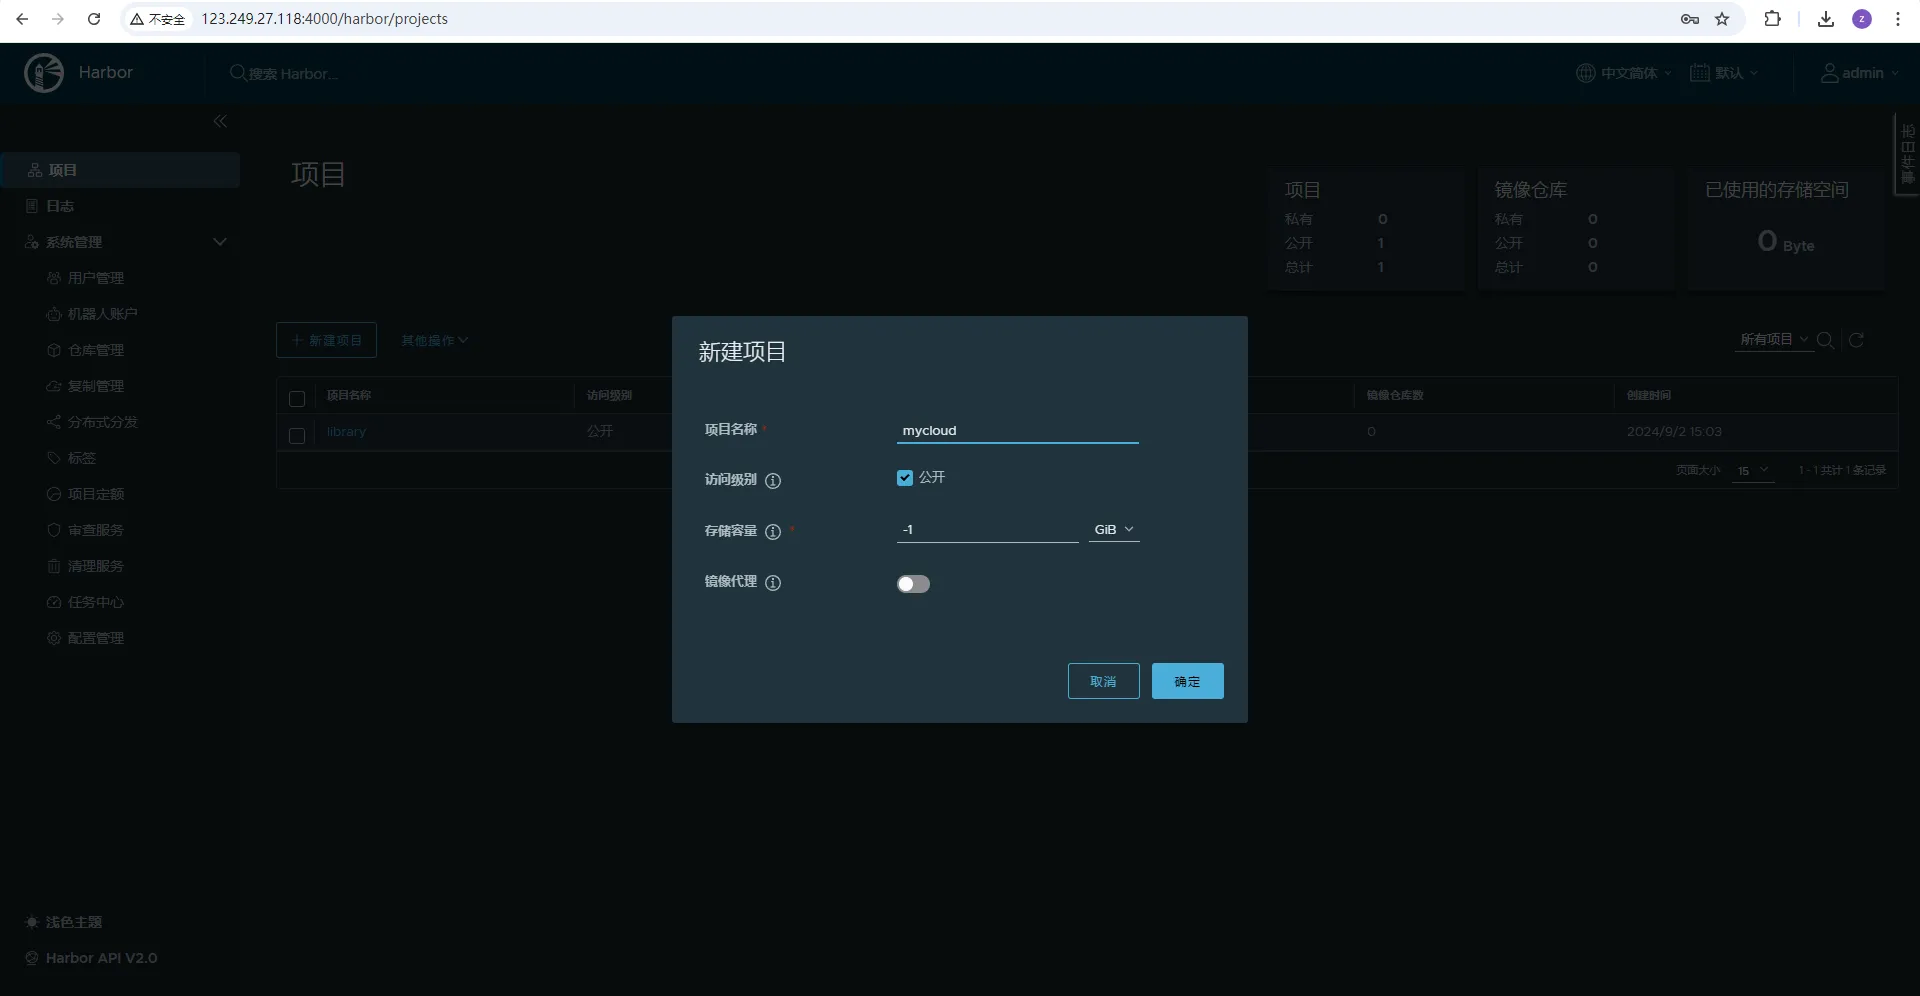Open browser extensions puzzle icon
The height and width of the screenshot is (996, 1920).
pos(1772,19)
